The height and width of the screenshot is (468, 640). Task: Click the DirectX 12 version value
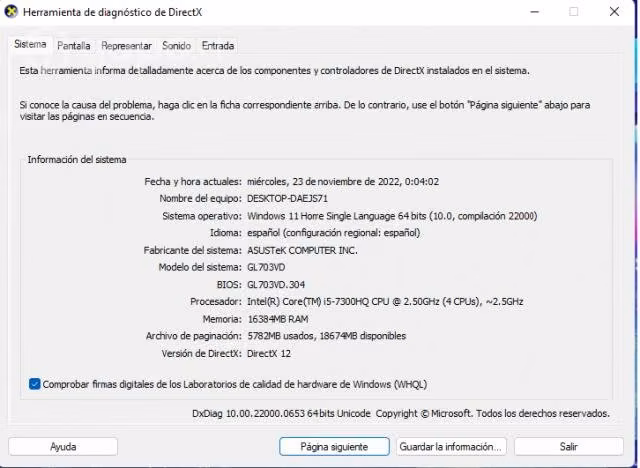pyautogui.click(x=269, y=353)
